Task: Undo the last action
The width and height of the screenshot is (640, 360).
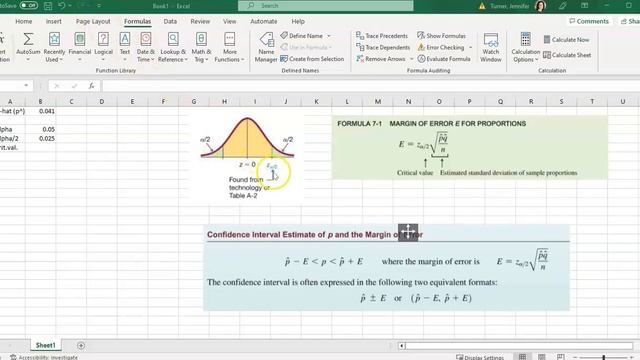Action: (61, 6)
